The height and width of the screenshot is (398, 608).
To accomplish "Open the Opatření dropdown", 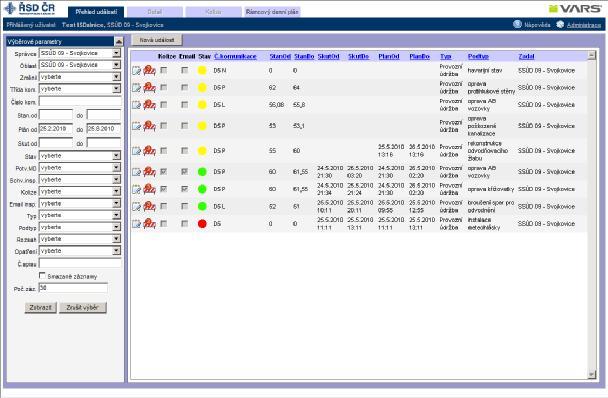I will click(x=80, y=251).
